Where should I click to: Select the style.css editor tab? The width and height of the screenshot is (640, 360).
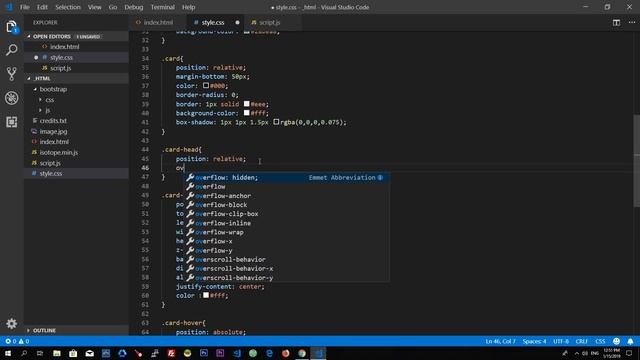coord(216,22)
